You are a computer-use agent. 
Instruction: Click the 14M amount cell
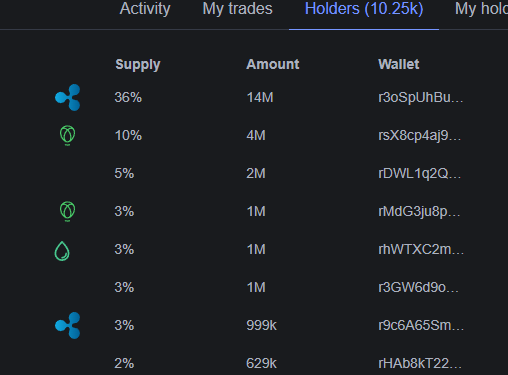click(x=260, y=97)
